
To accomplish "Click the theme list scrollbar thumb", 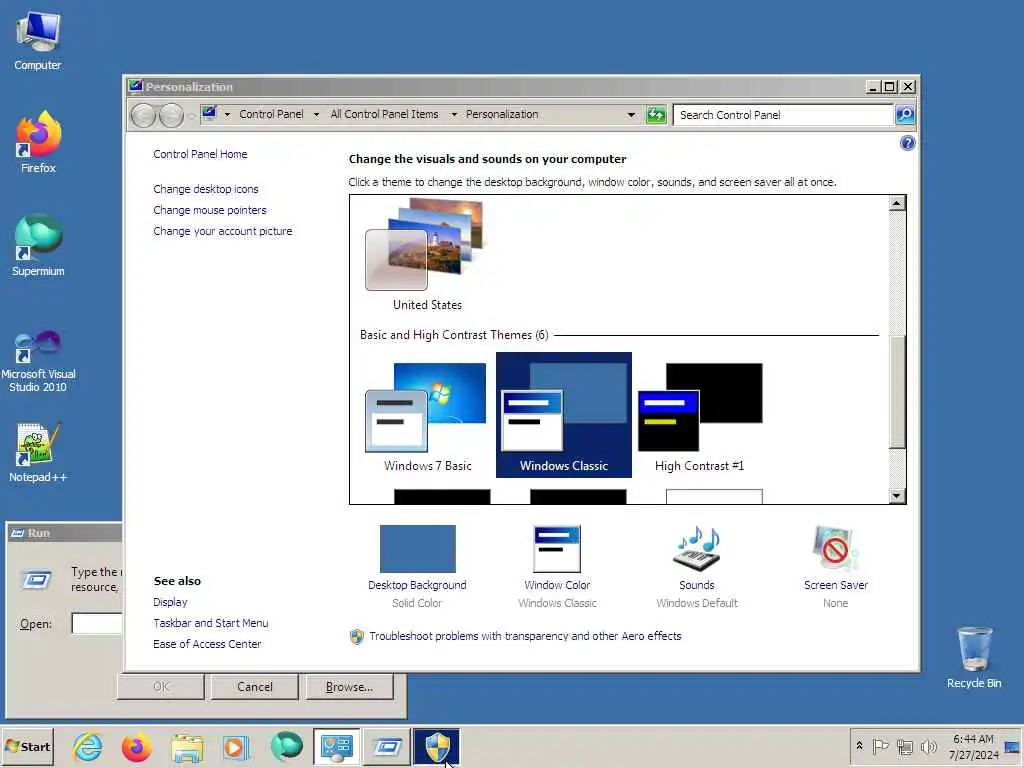I will [897, 392].
